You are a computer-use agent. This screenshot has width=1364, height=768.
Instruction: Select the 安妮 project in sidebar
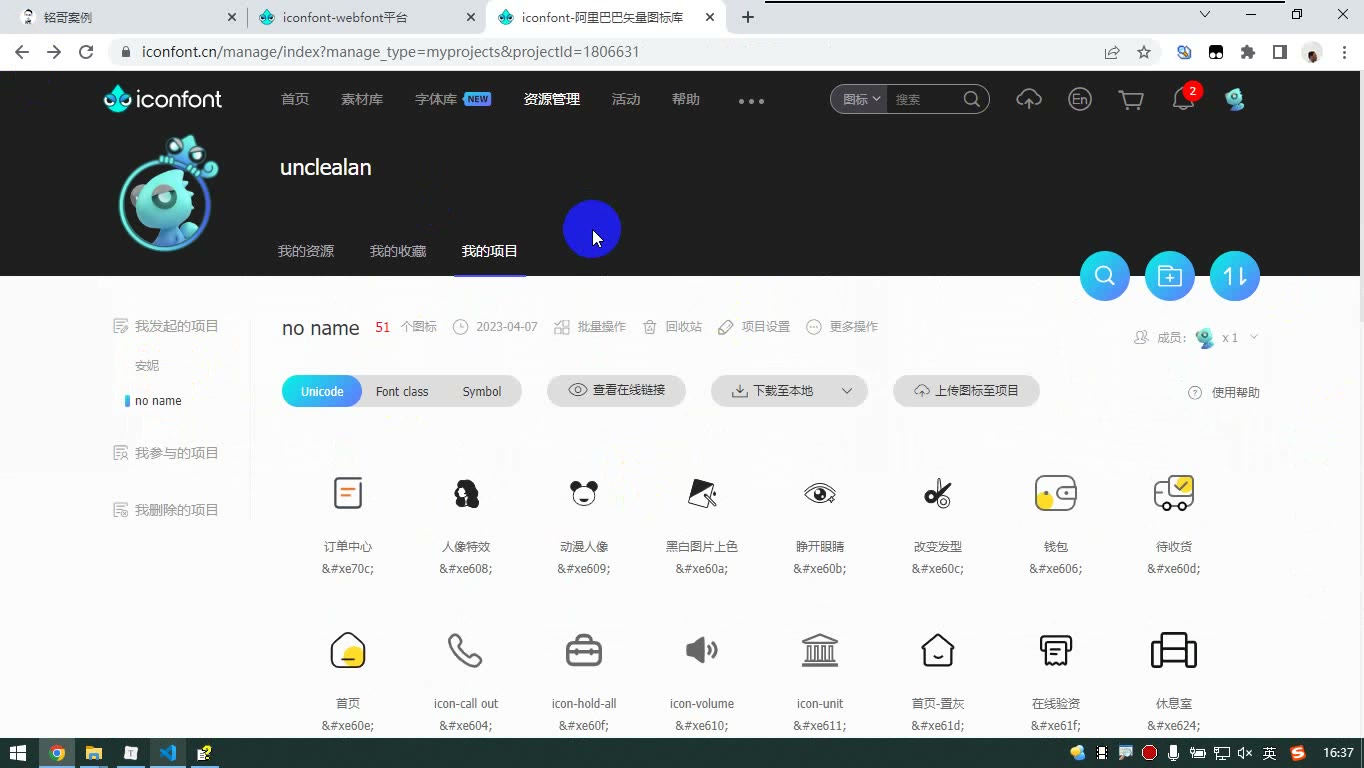tap(147, 366)
